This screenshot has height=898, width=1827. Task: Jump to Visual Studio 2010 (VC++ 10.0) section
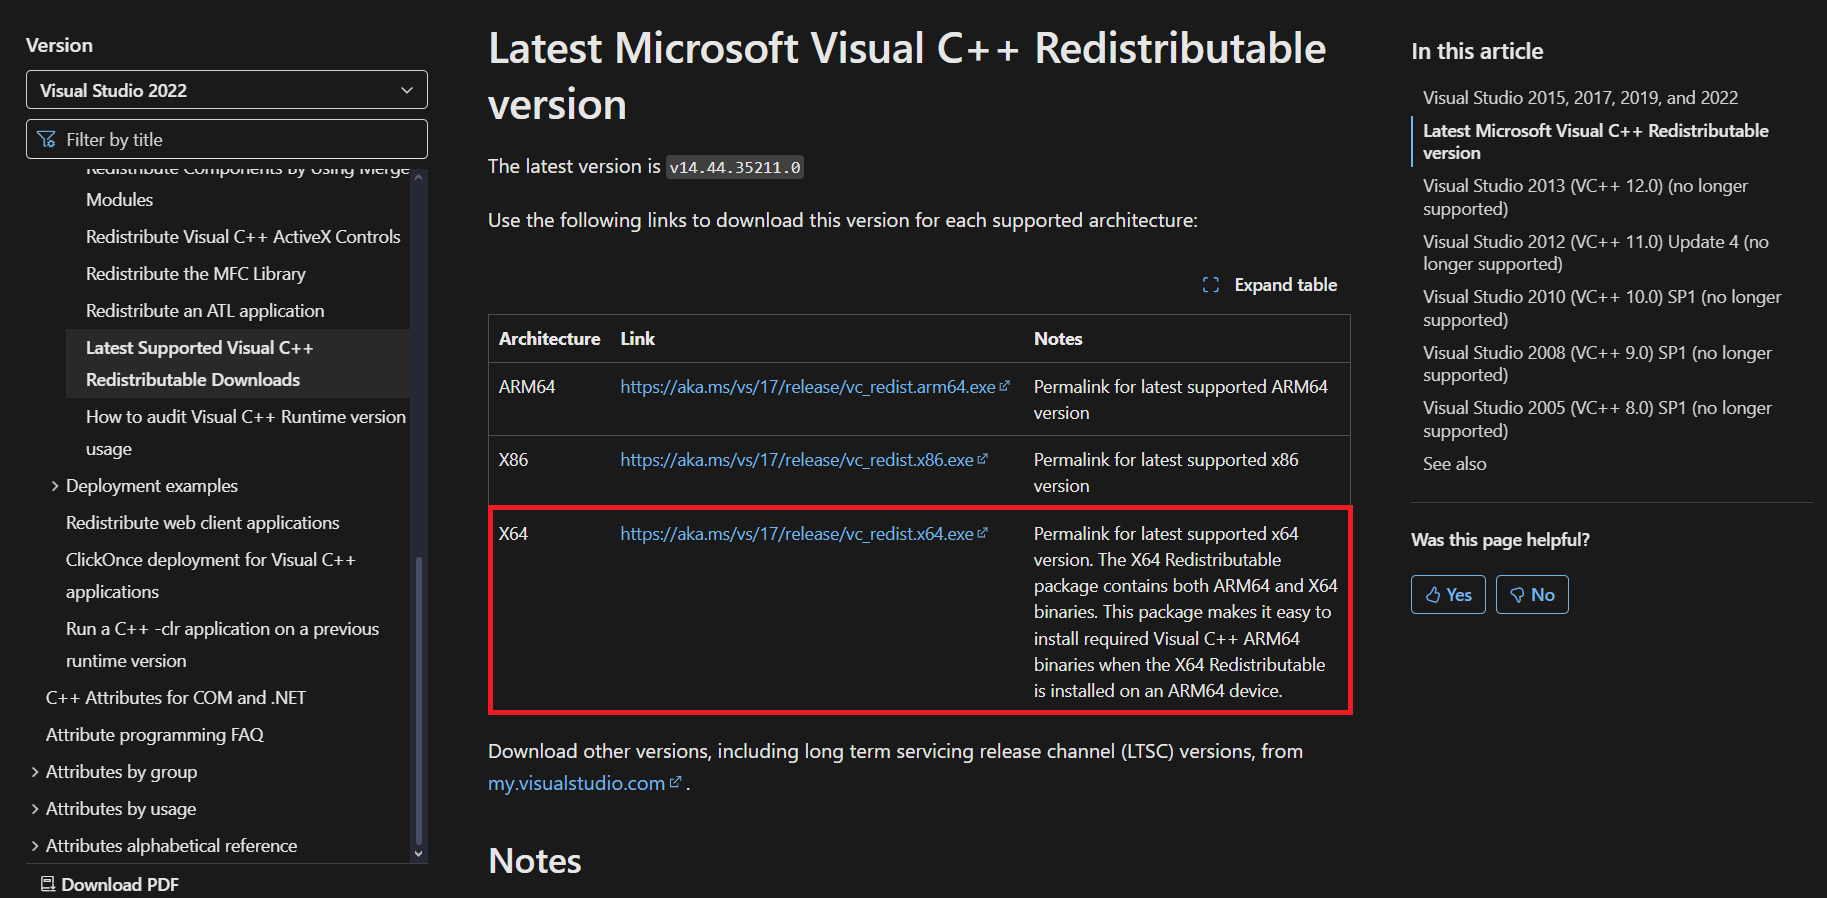pyautogui.click(x=1602, y=308)
